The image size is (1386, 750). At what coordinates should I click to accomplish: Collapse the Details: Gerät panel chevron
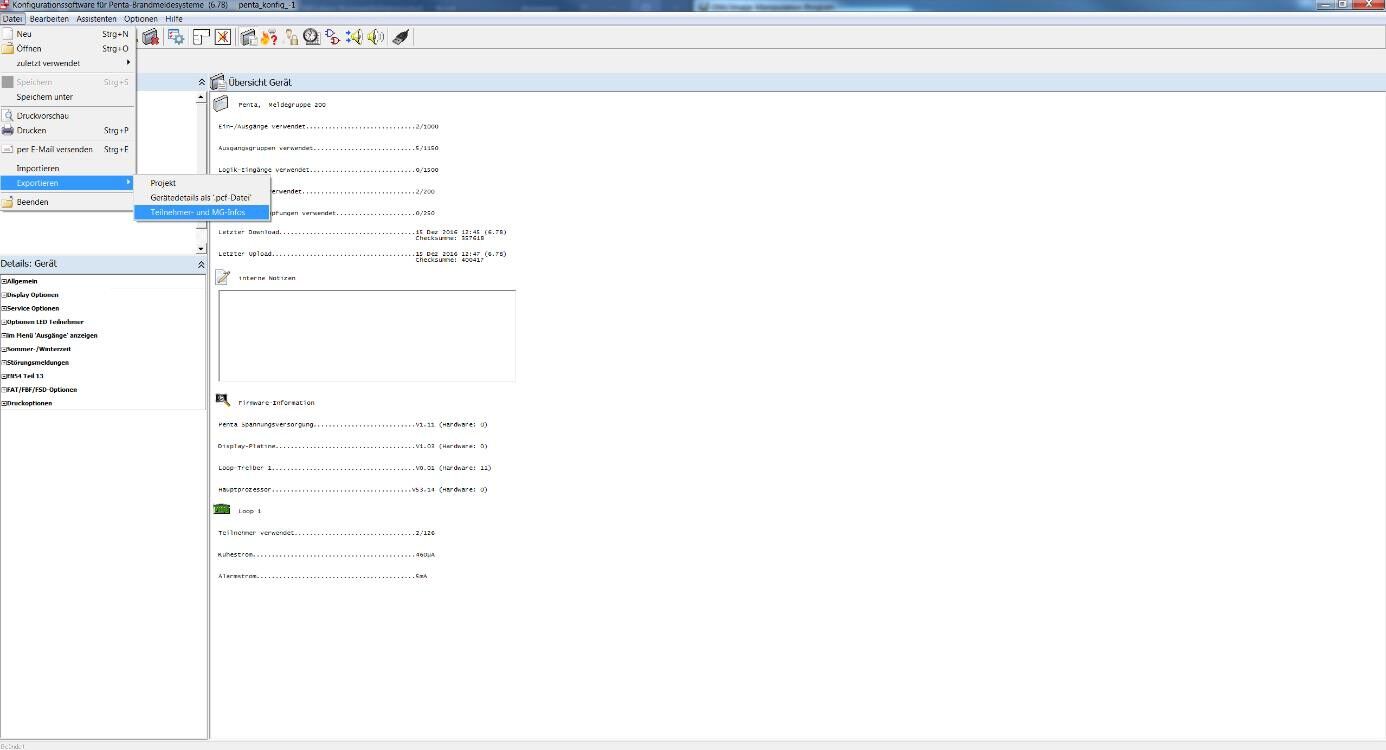(201, 264)
